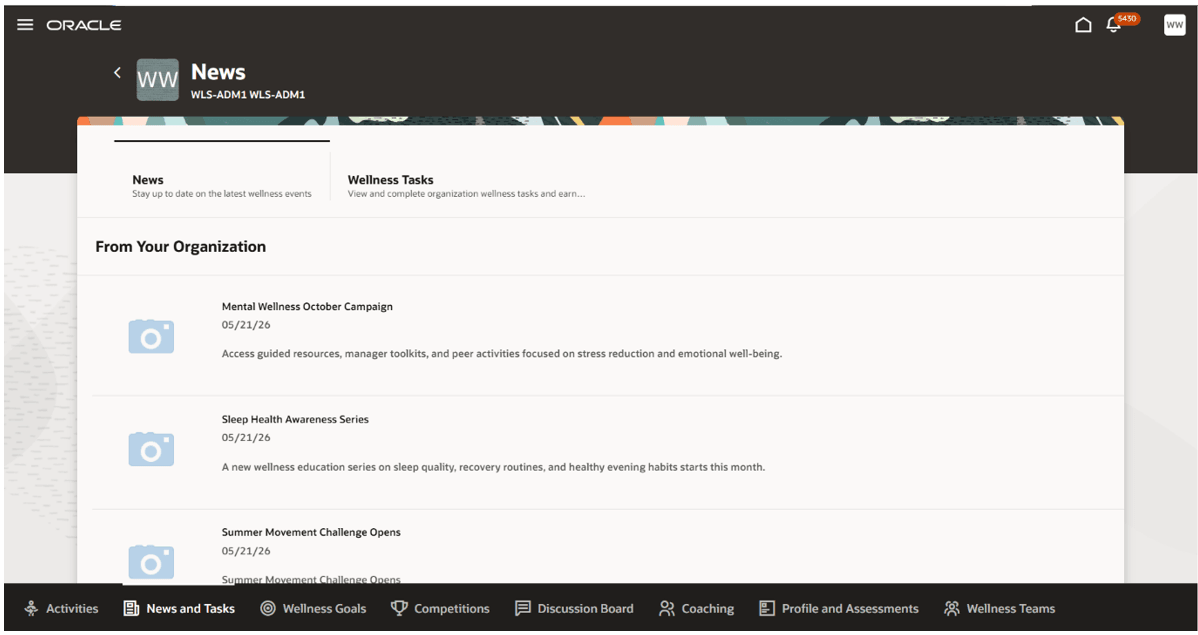This screenshot has height=635, width=1198.
Task: Click 'Stay up to date on the latest wellness events'
Action: (222, 194)
